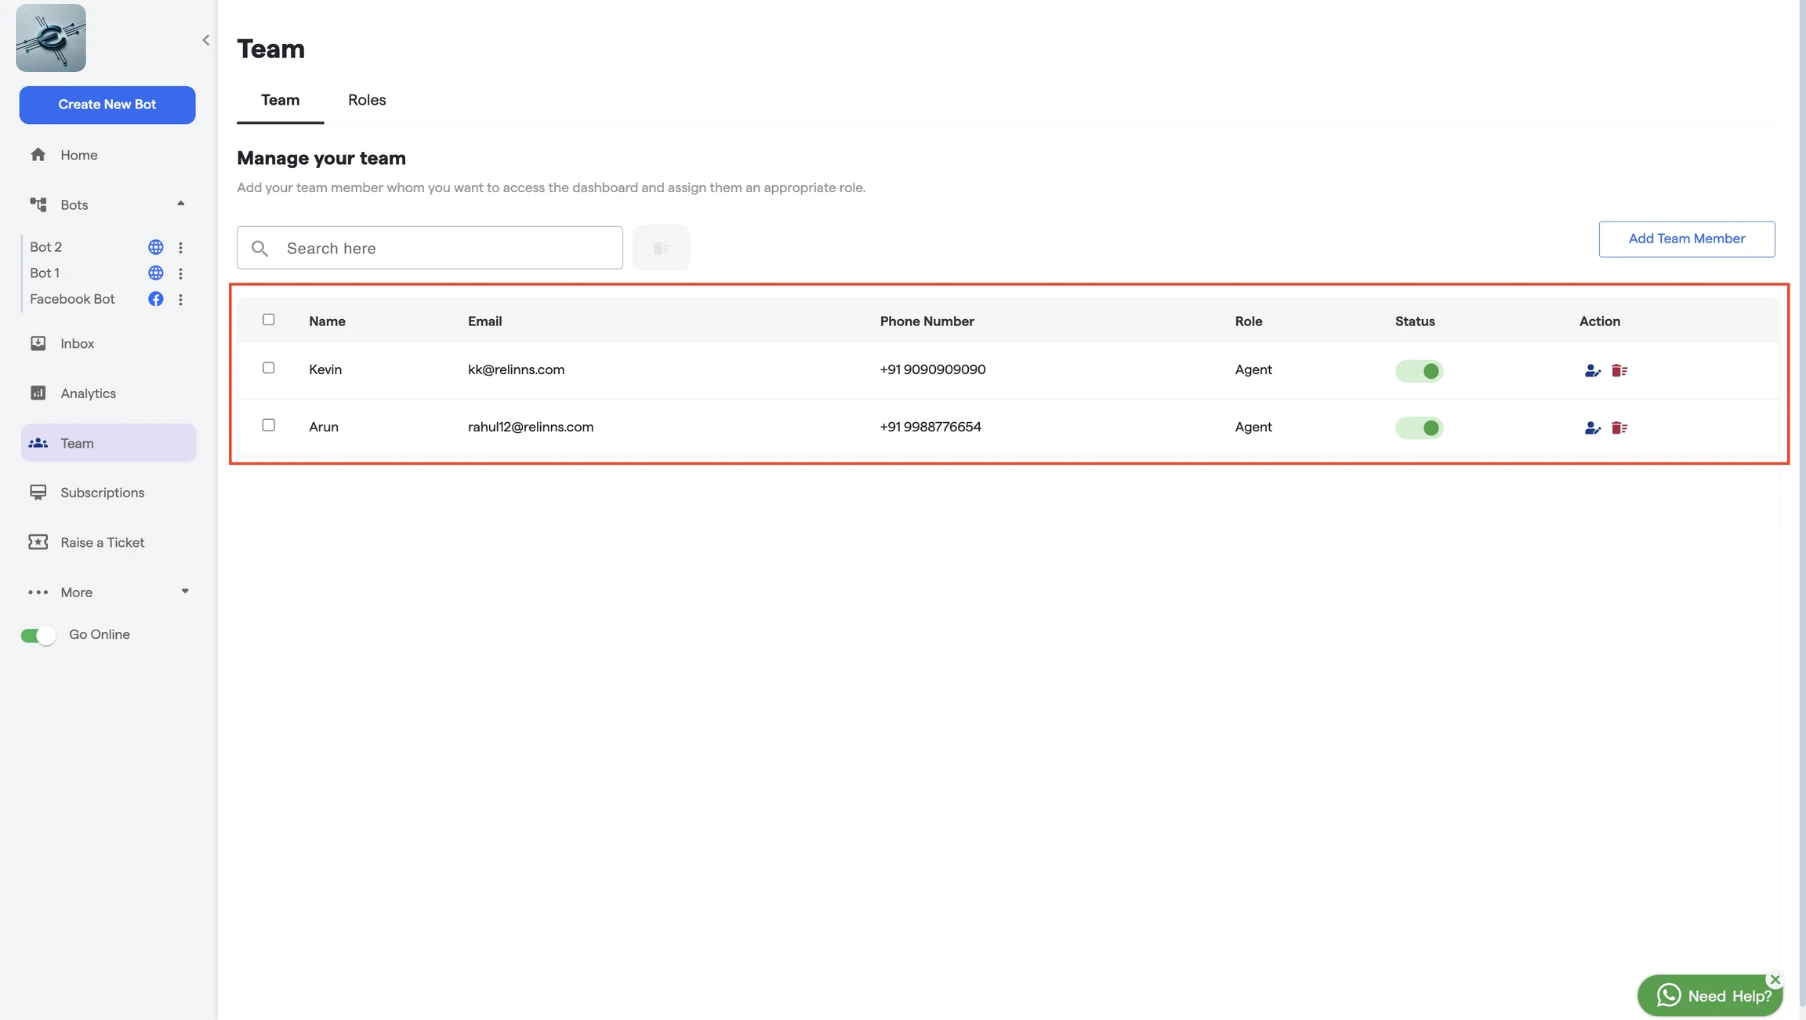Open the Need Help? WhatsApp button
This screenshot has height=1020, width=1806.
(1710, 996)
